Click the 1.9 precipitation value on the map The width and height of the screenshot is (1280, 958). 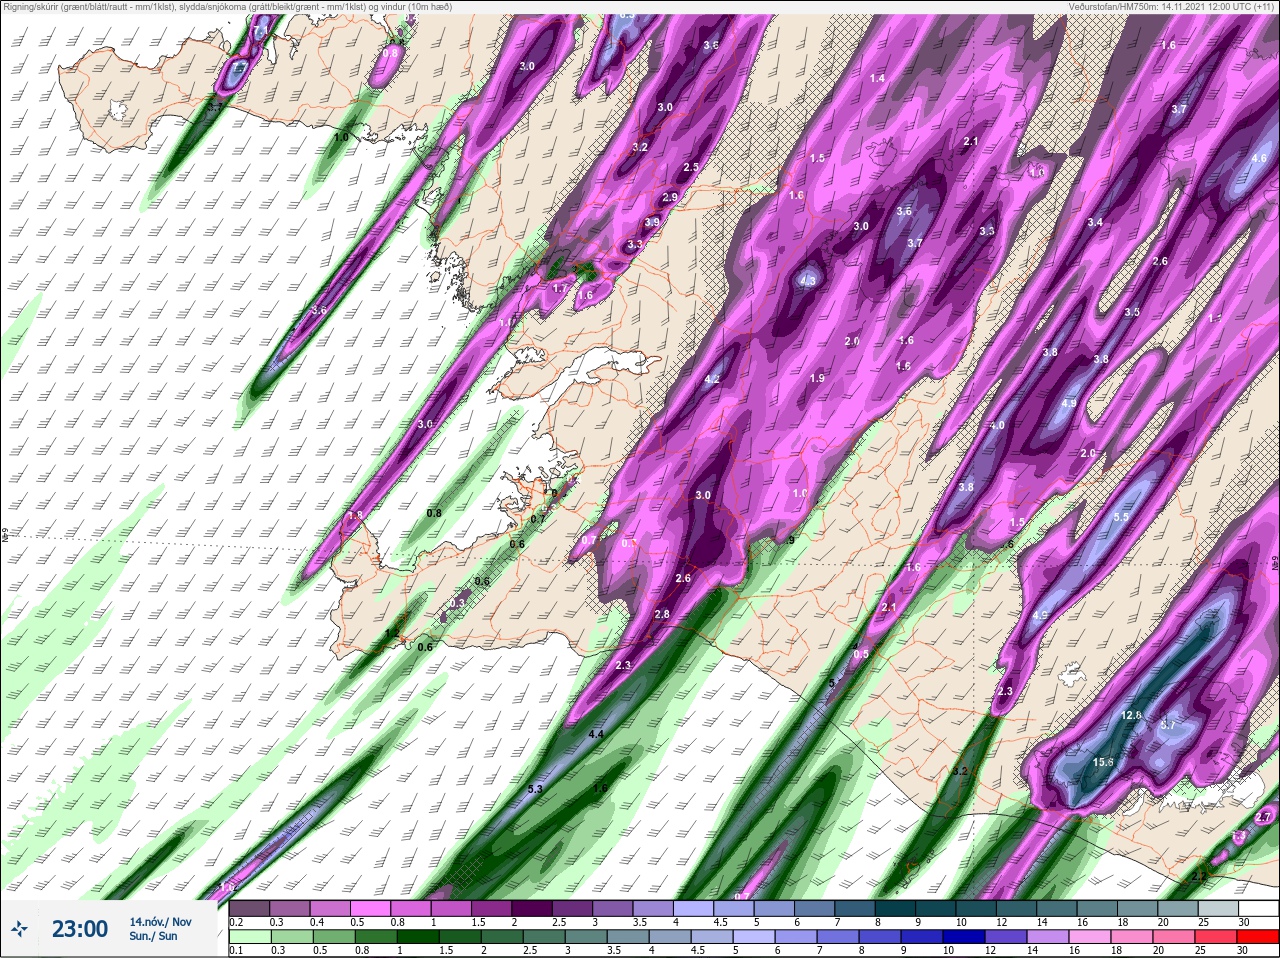tap(817, 378)
